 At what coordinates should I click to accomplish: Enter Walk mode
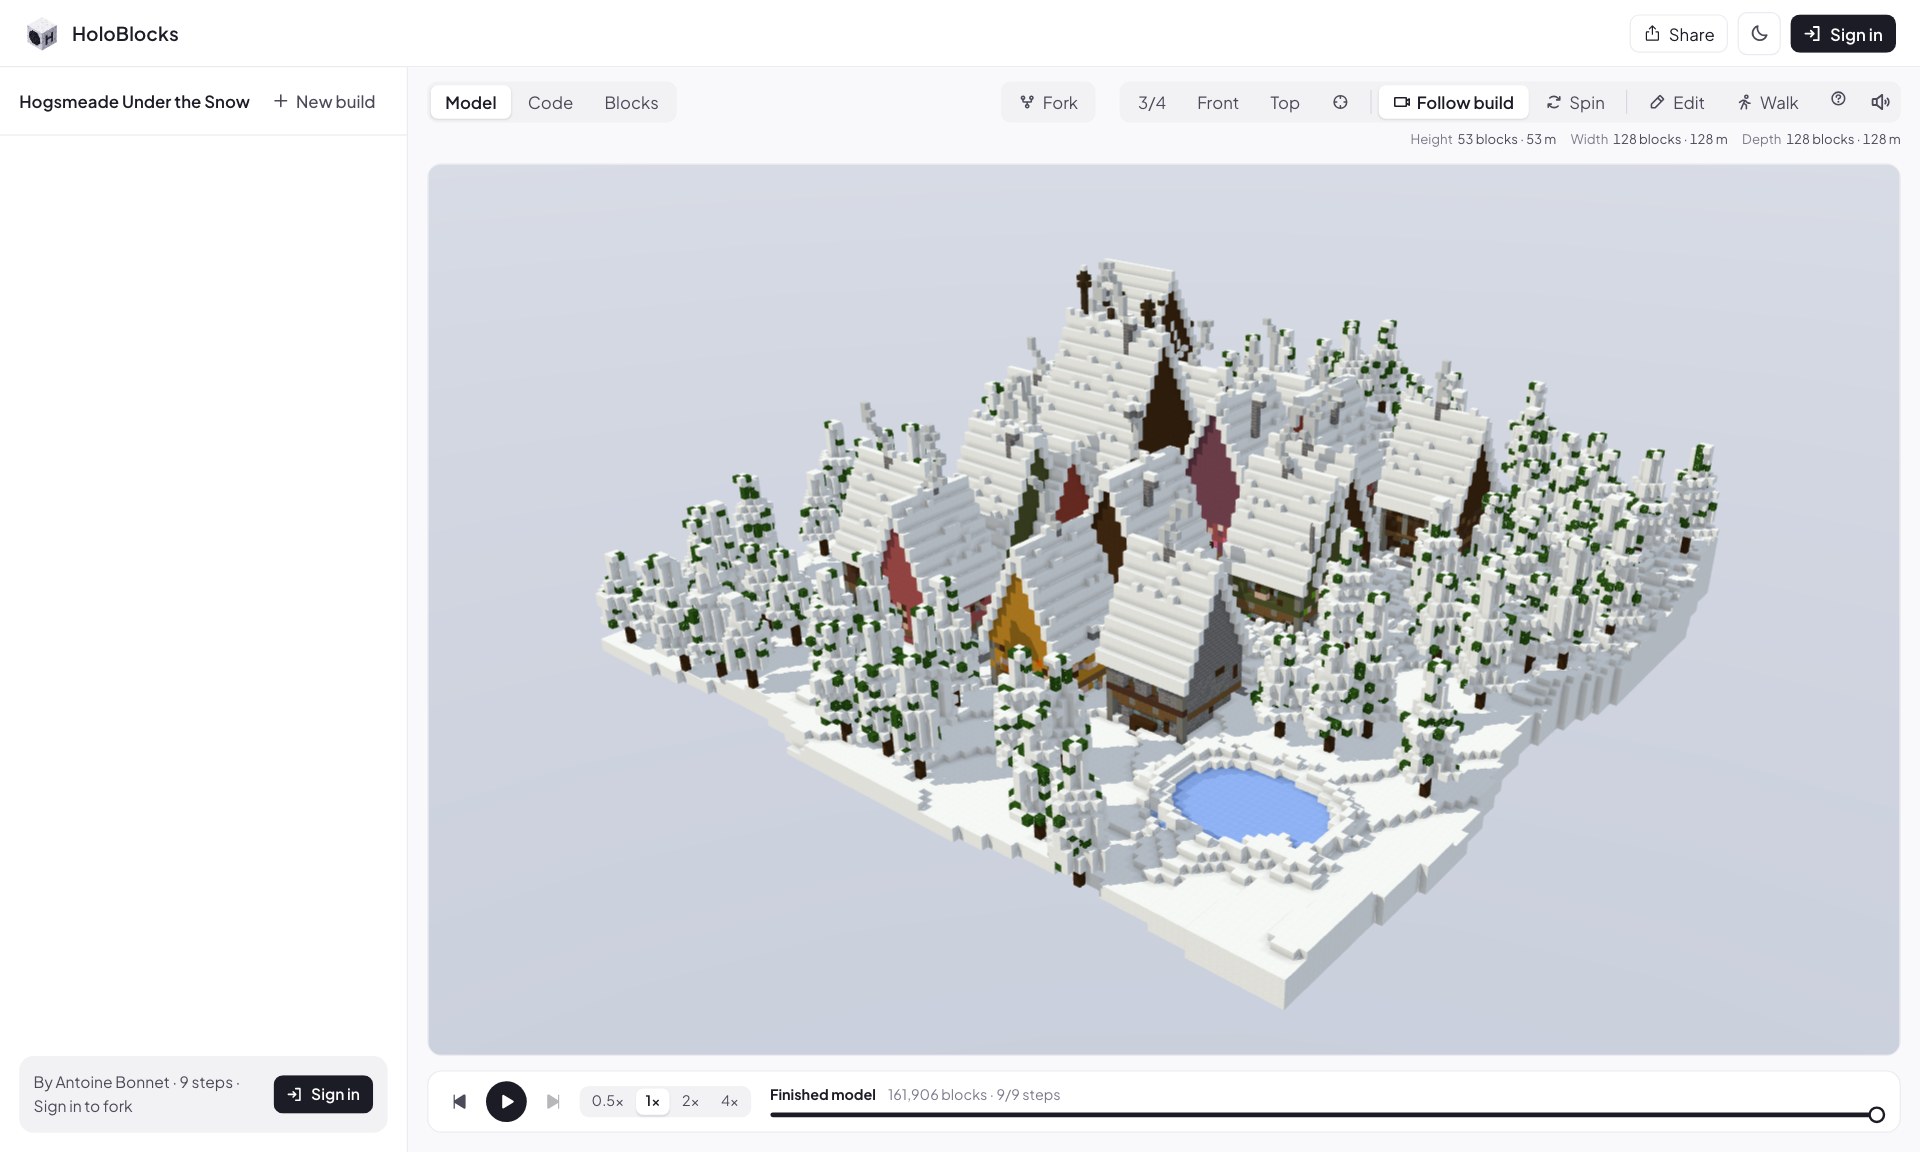point(1768,102)
